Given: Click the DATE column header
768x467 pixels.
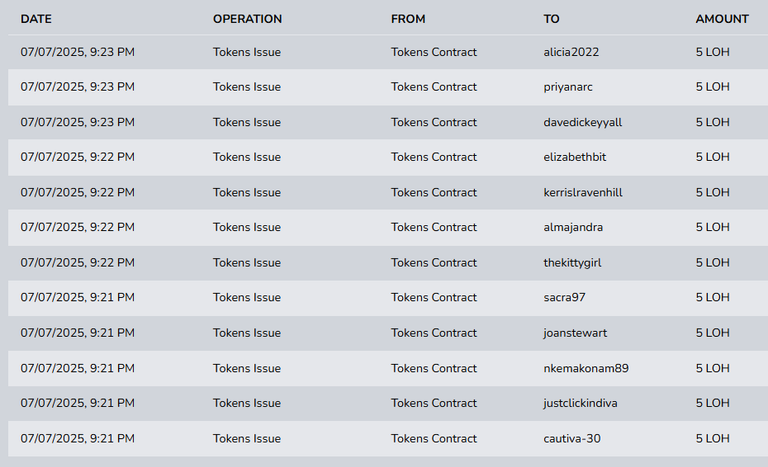Looking at the screenshot, I should [36, 19].
